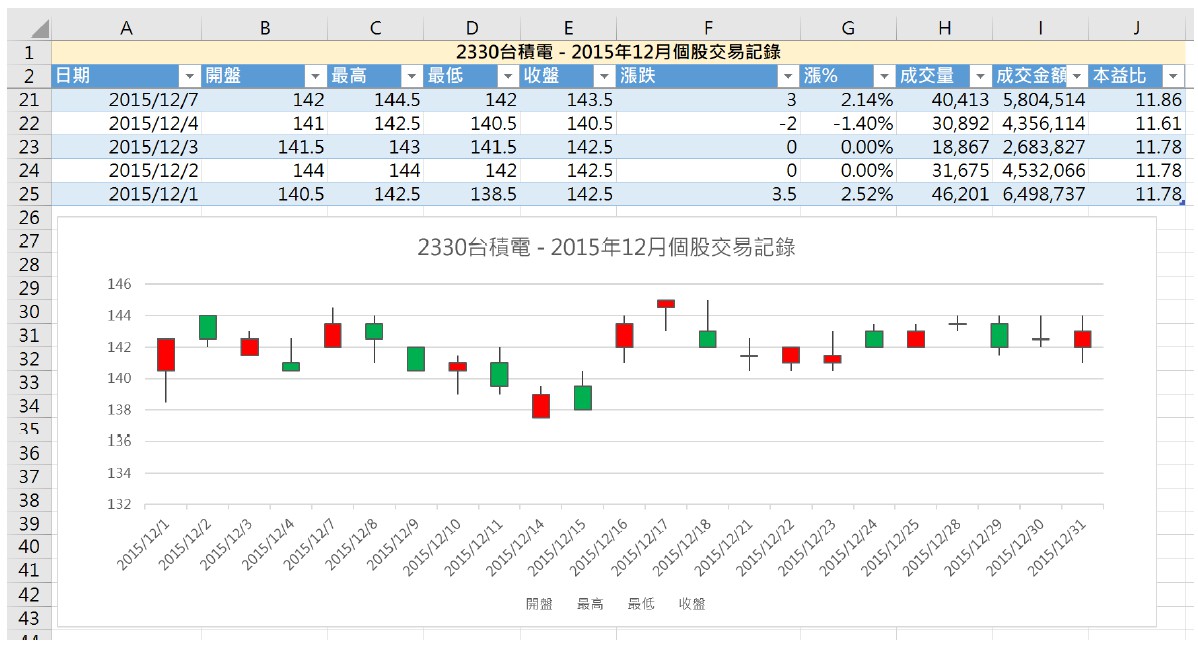1198x647 pixels.
Task: Open the 收盤 column filter dropdown
Action: pos(604,76)
